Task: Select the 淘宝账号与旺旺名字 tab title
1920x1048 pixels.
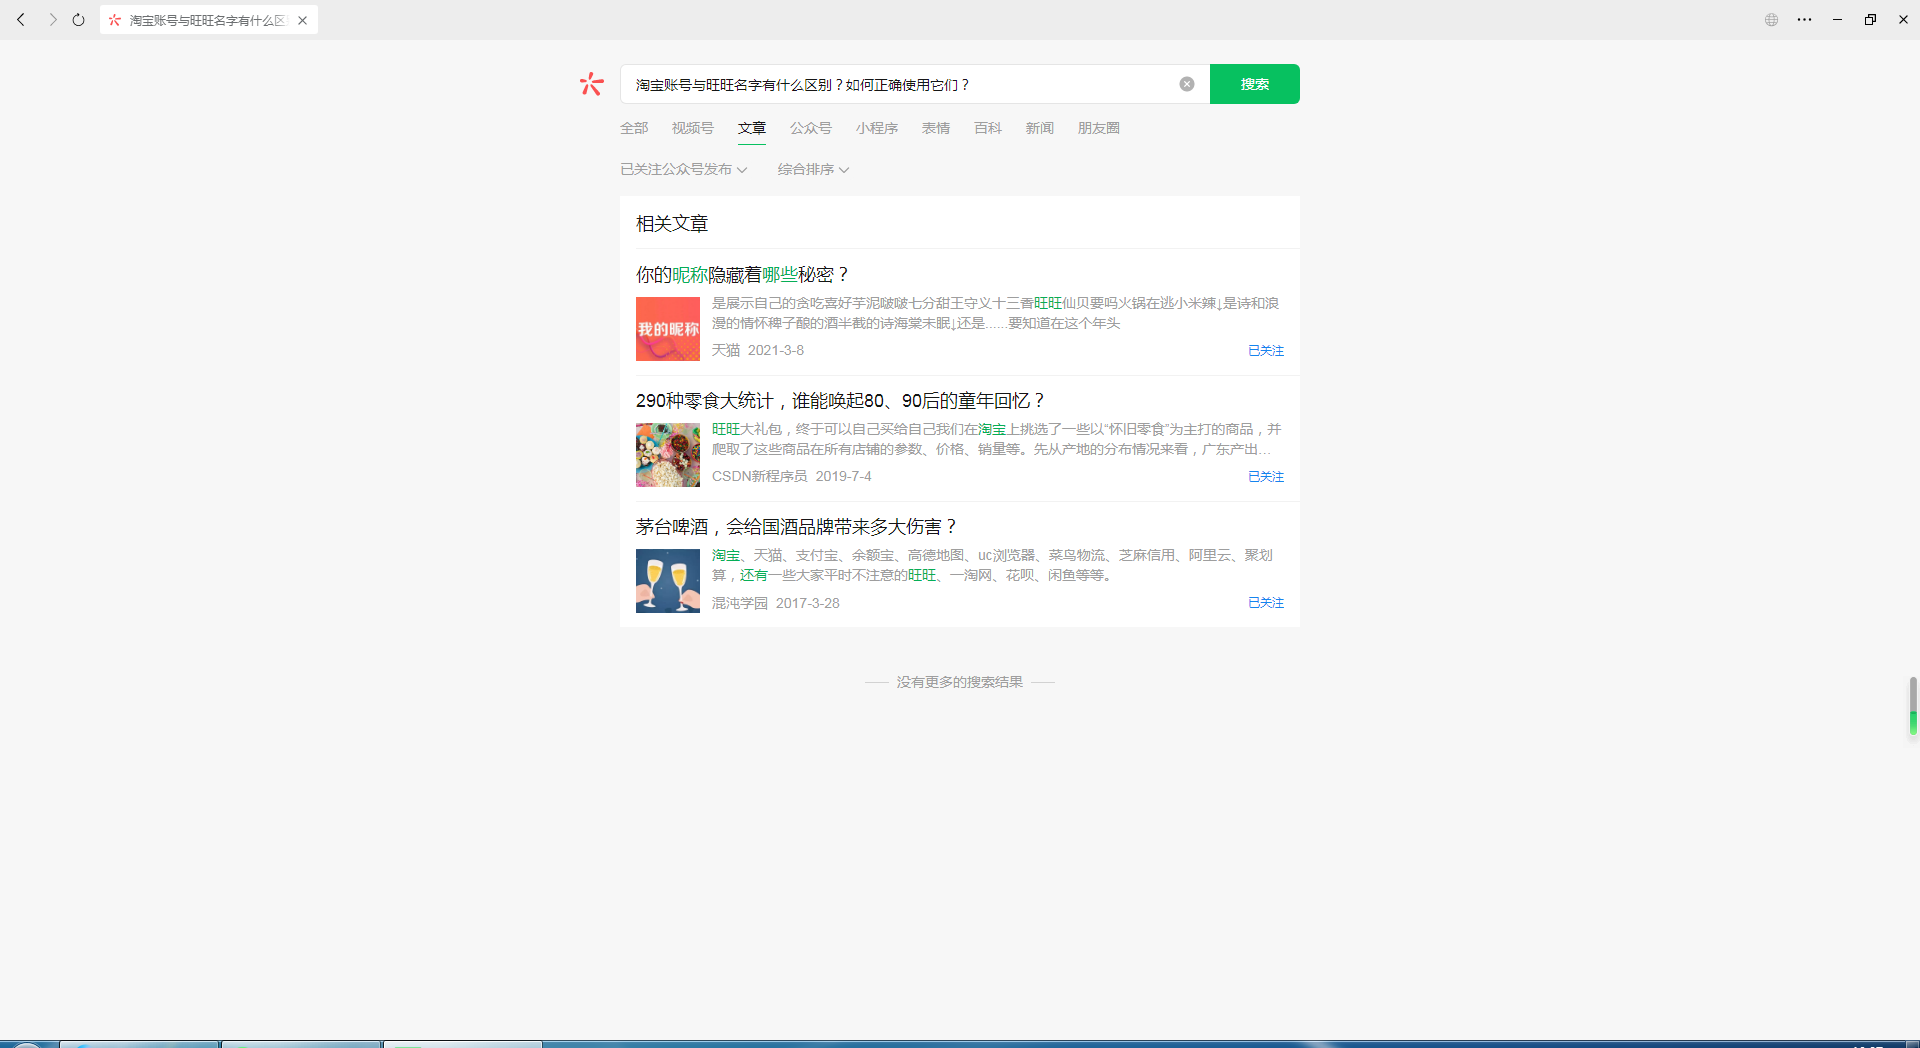Action: [207, 20]
